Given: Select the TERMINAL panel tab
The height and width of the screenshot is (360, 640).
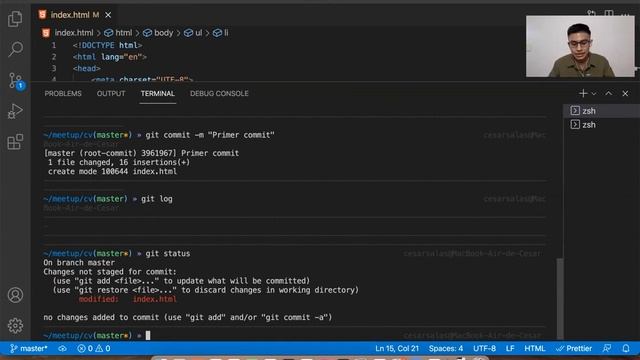Looking at the screenshot, I should click(158, 93).
